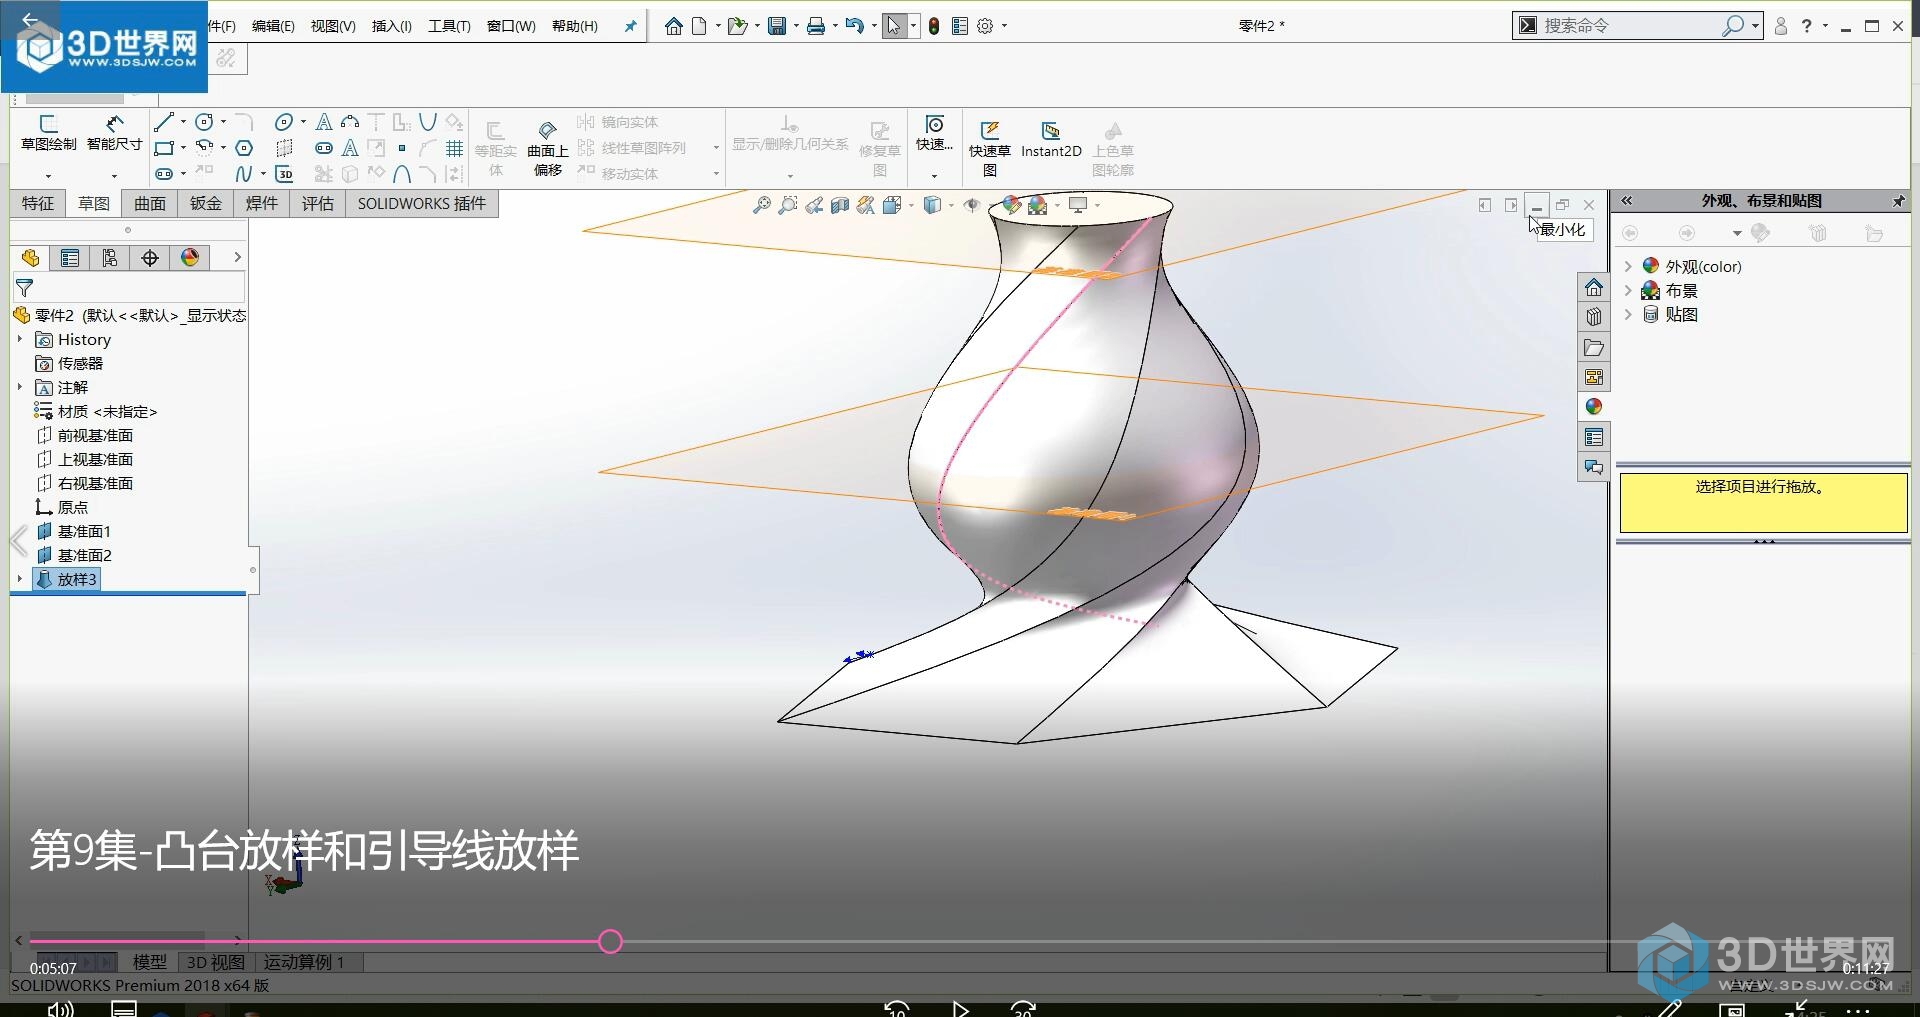The image size is (1920, 1017).
Task: Click the Home icon in top toolbar
Action: click(673, 26)
